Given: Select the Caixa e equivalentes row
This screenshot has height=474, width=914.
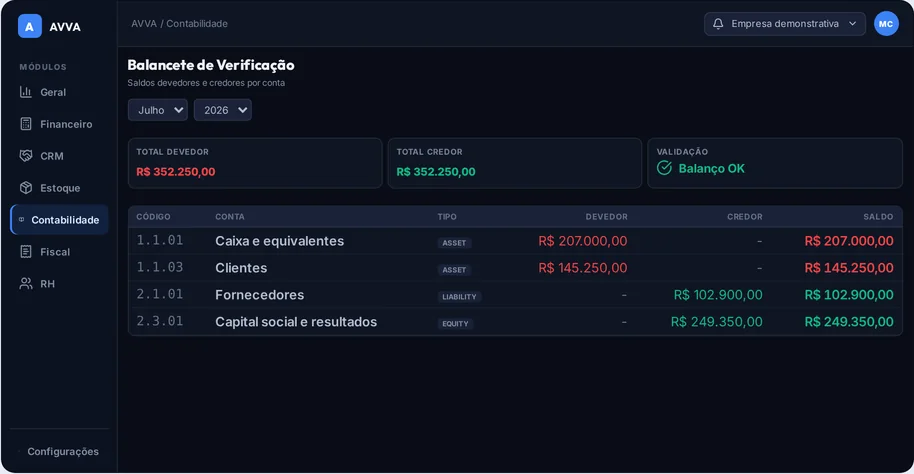Looking at the screenshot, I should click(515, 241).
